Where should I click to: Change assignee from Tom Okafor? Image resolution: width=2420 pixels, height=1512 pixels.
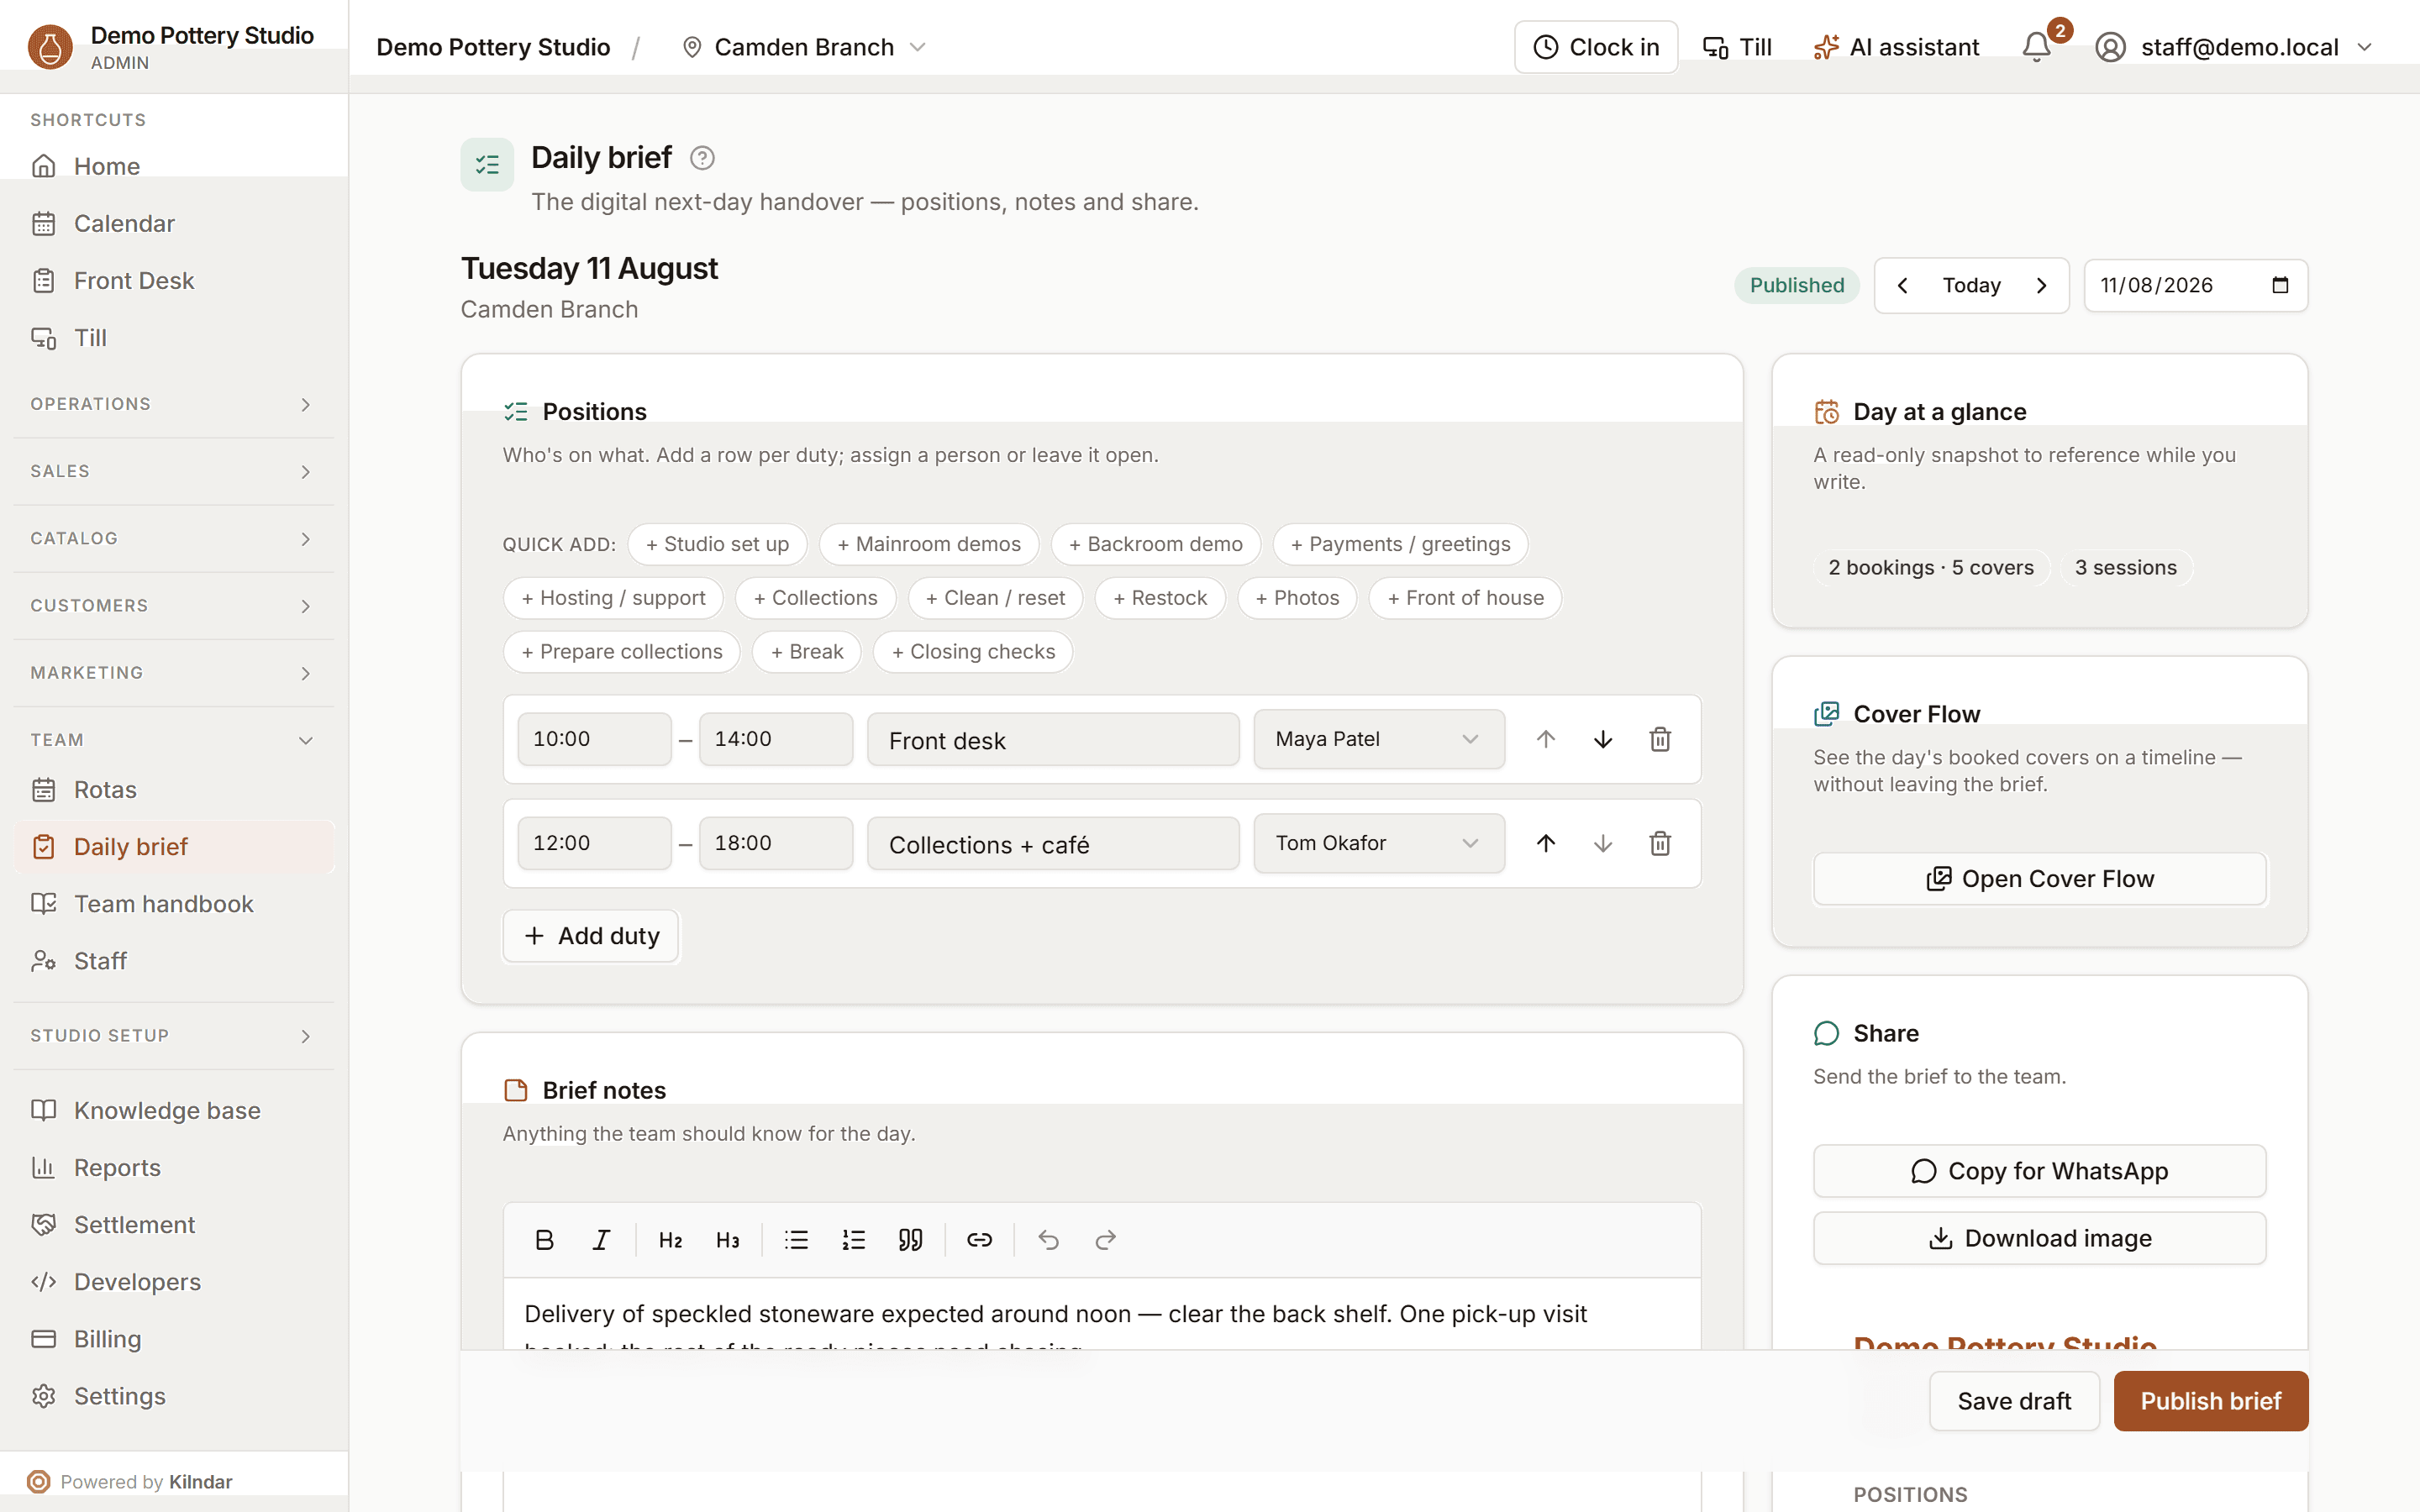[x=1379, y=843]
